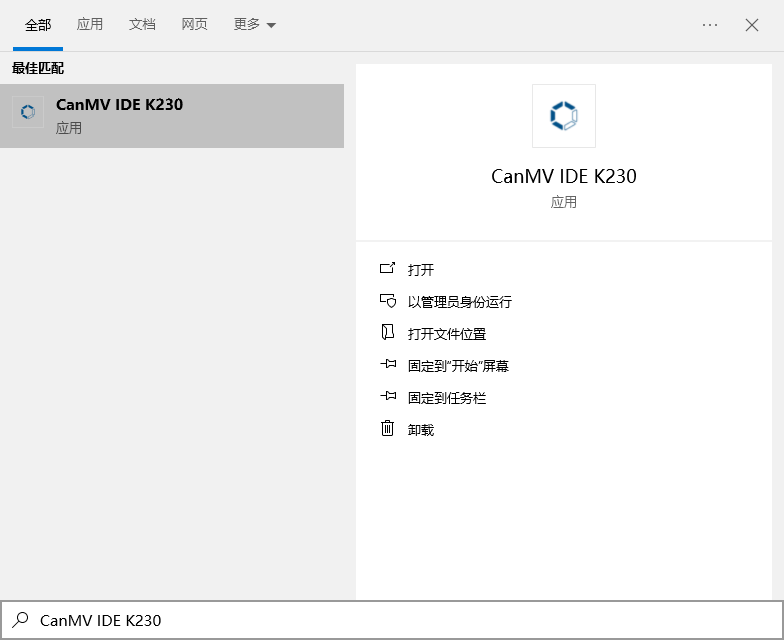This screenshot has width=784, height=640.
Task: Click the CanMV icon in the result list
Action: 28,112
